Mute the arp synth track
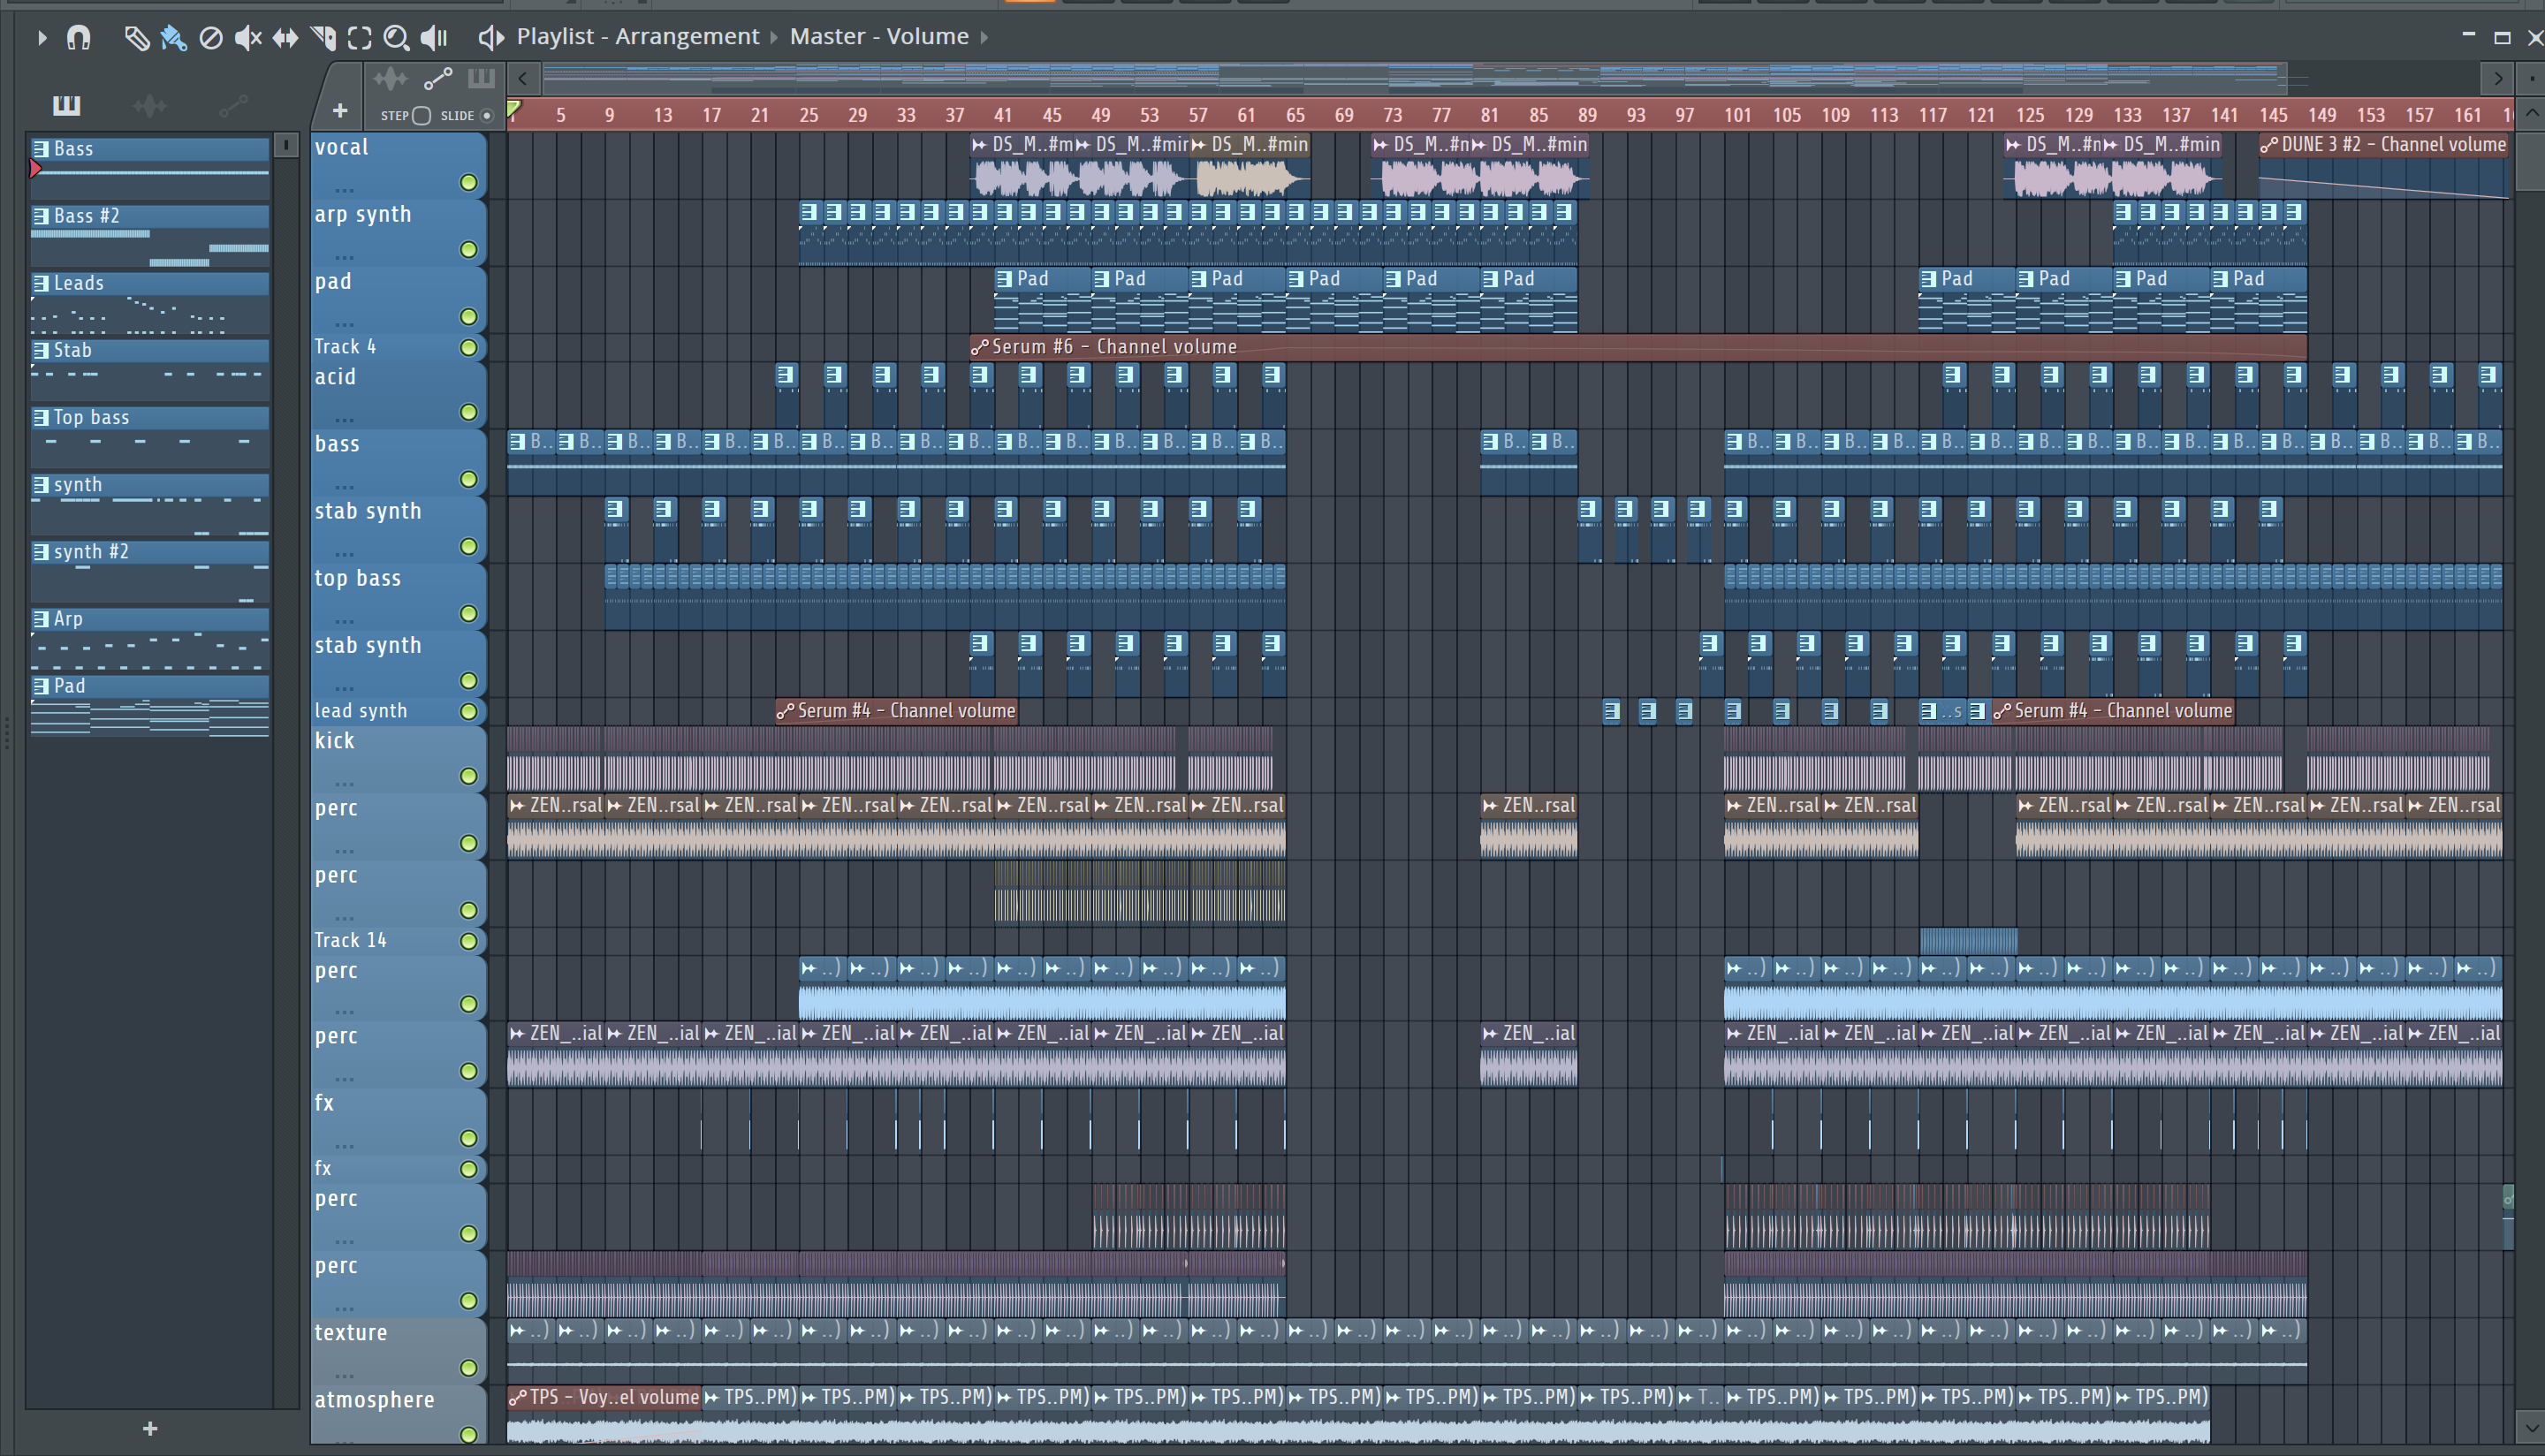This screenshot has width=2545, height=1456. tap(468, 249)
